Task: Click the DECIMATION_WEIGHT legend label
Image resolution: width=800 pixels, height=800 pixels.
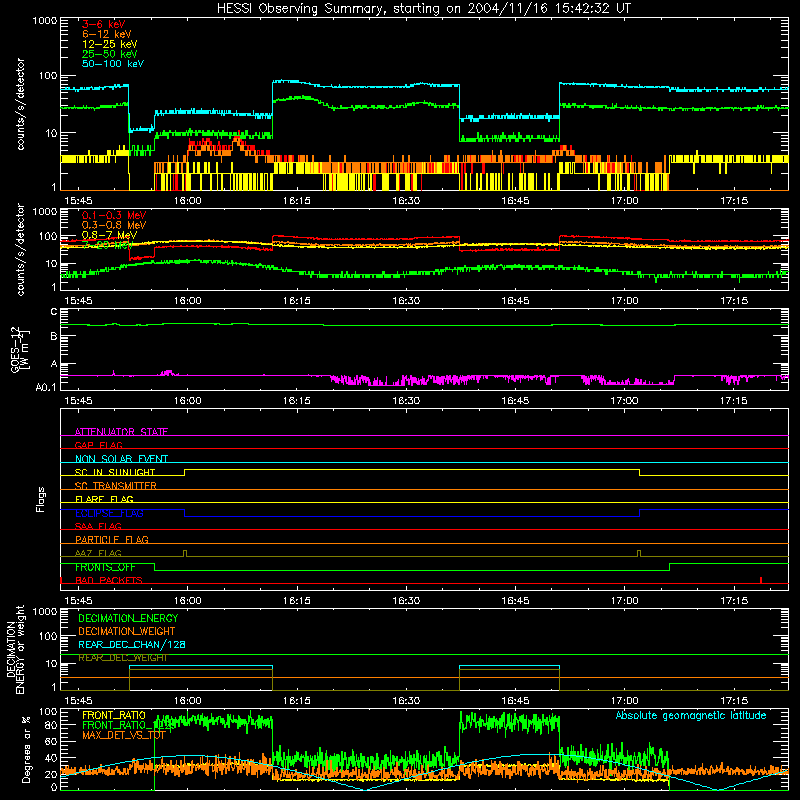Action: click(x=127, y=631)
